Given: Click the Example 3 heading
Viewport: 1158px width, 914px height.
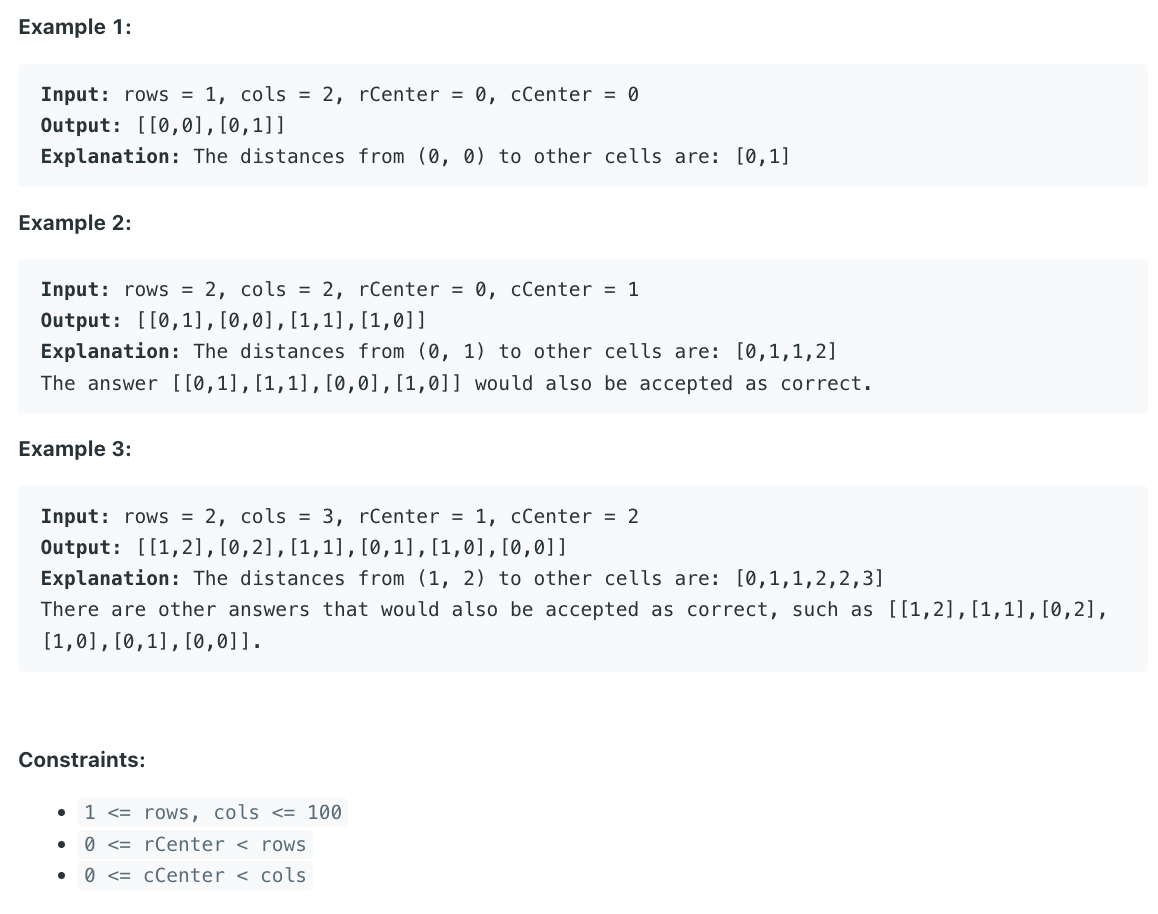Looking at the screenshot, I should (x=75, y=449).
